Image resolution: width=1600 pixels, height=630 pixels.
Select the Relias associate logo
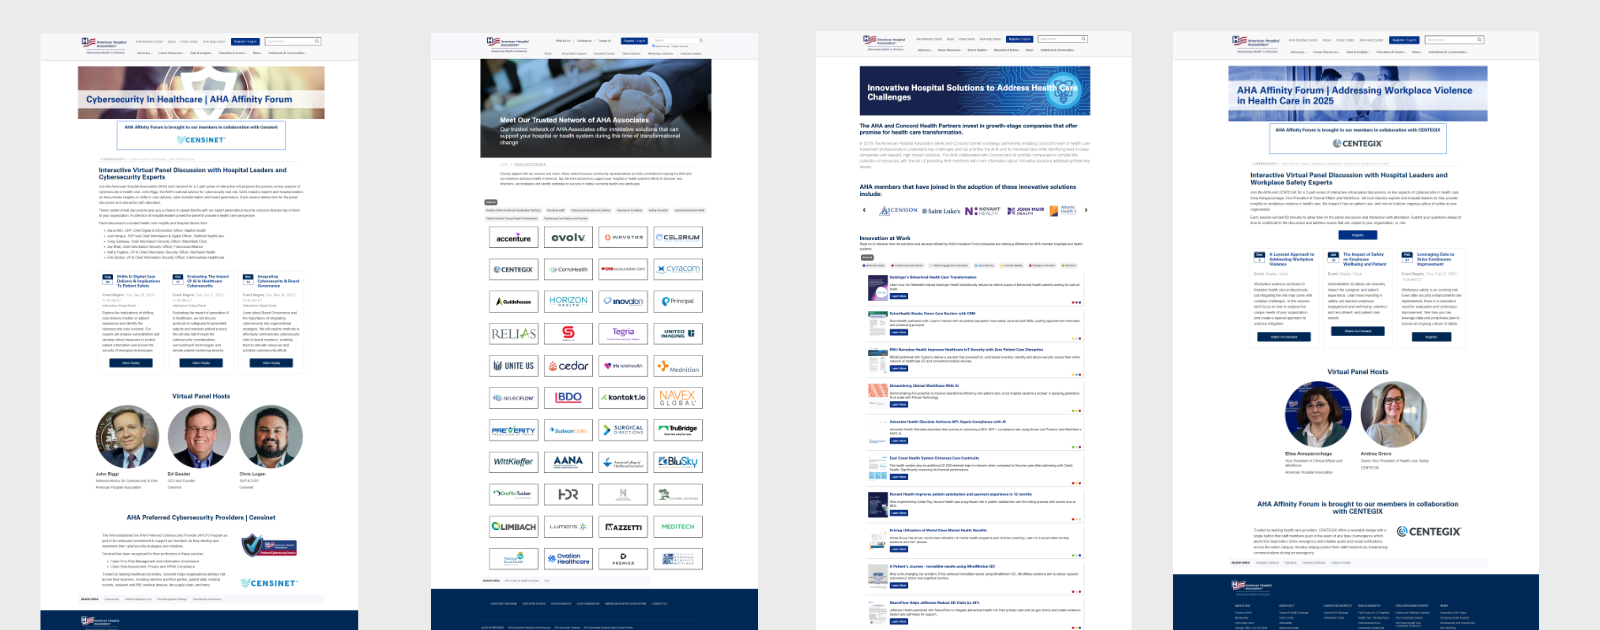[x=514, y=333]
